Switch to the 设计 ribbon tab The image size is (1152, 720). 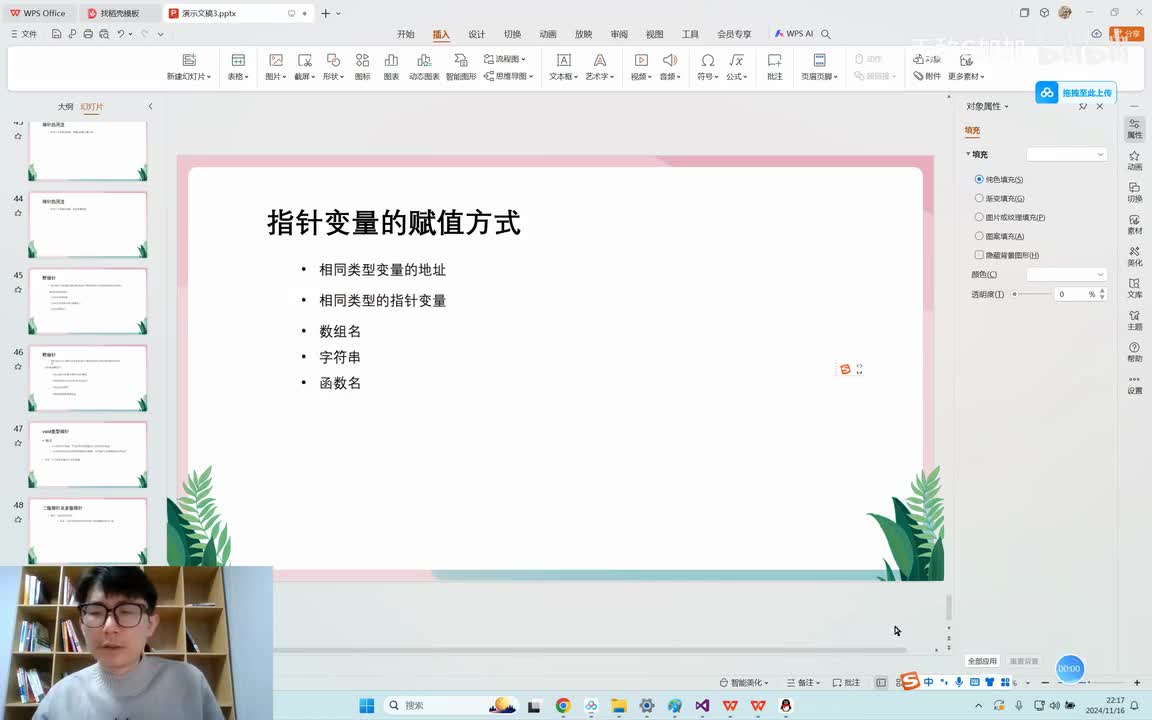coord(477,34)
